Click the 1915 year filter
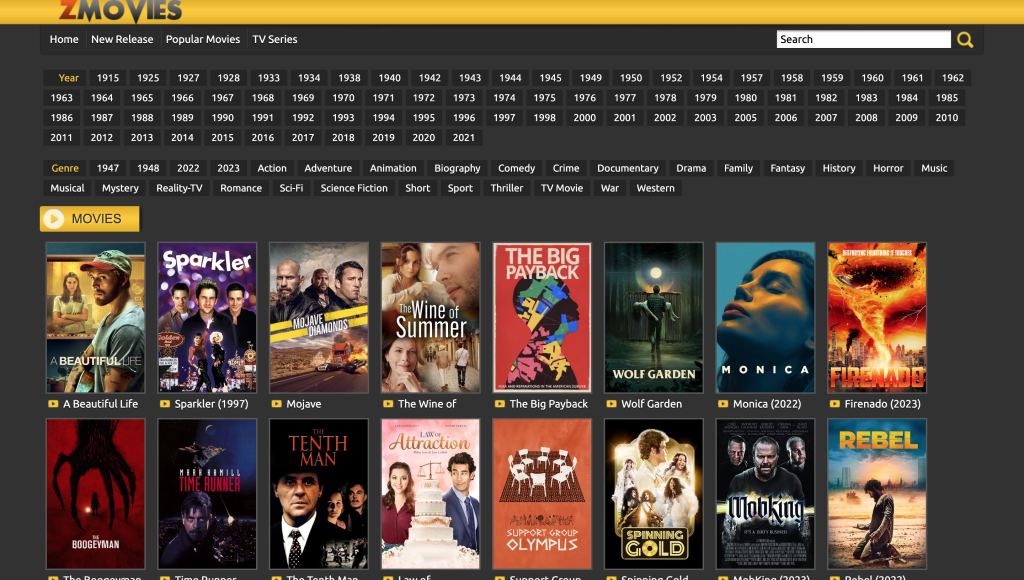 pyautogui.click(x=107, y=77)
